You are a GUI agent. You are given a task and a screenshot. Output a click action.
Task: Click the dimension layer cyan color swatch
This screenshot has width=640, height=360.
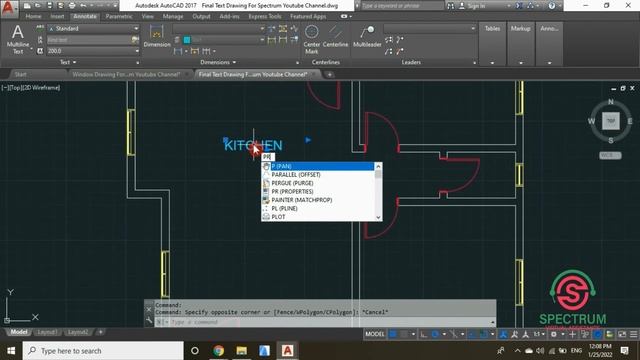coord(187,40)
